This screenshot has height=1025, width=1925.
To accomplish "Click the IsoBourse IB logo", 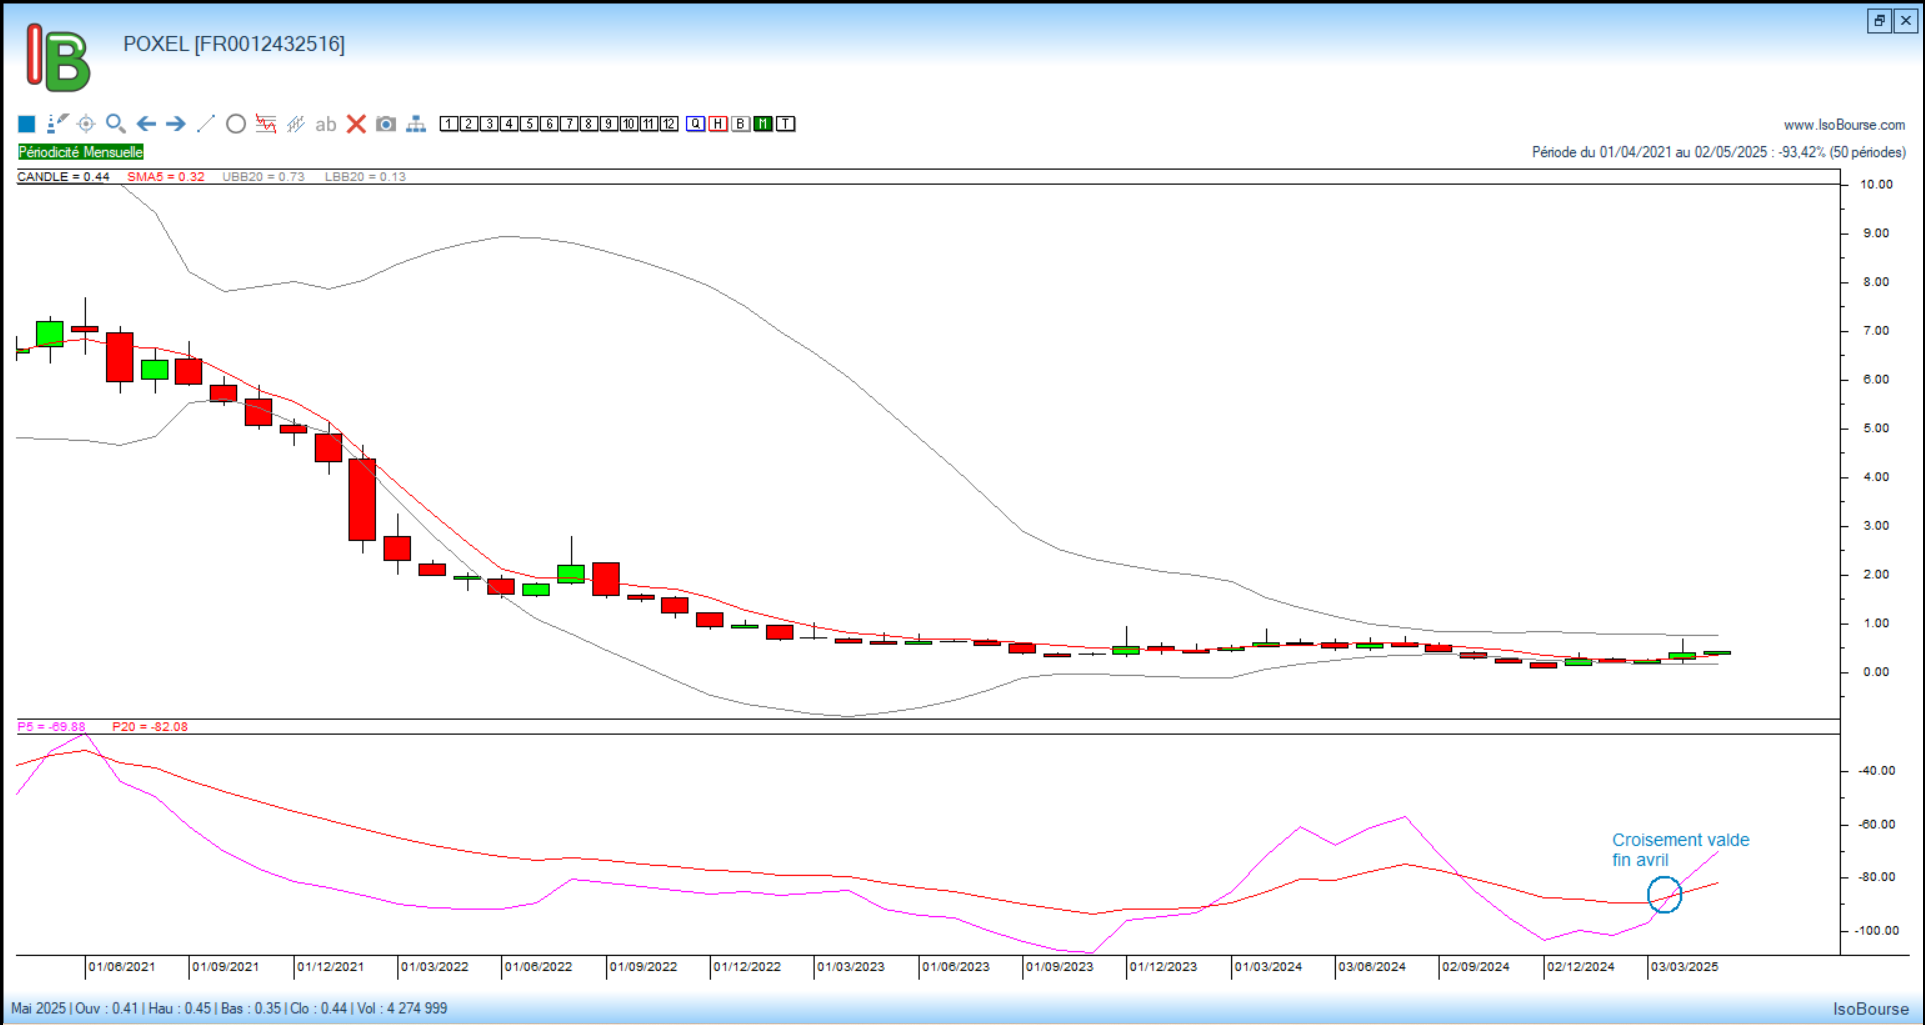I will (x=58, y=58).
